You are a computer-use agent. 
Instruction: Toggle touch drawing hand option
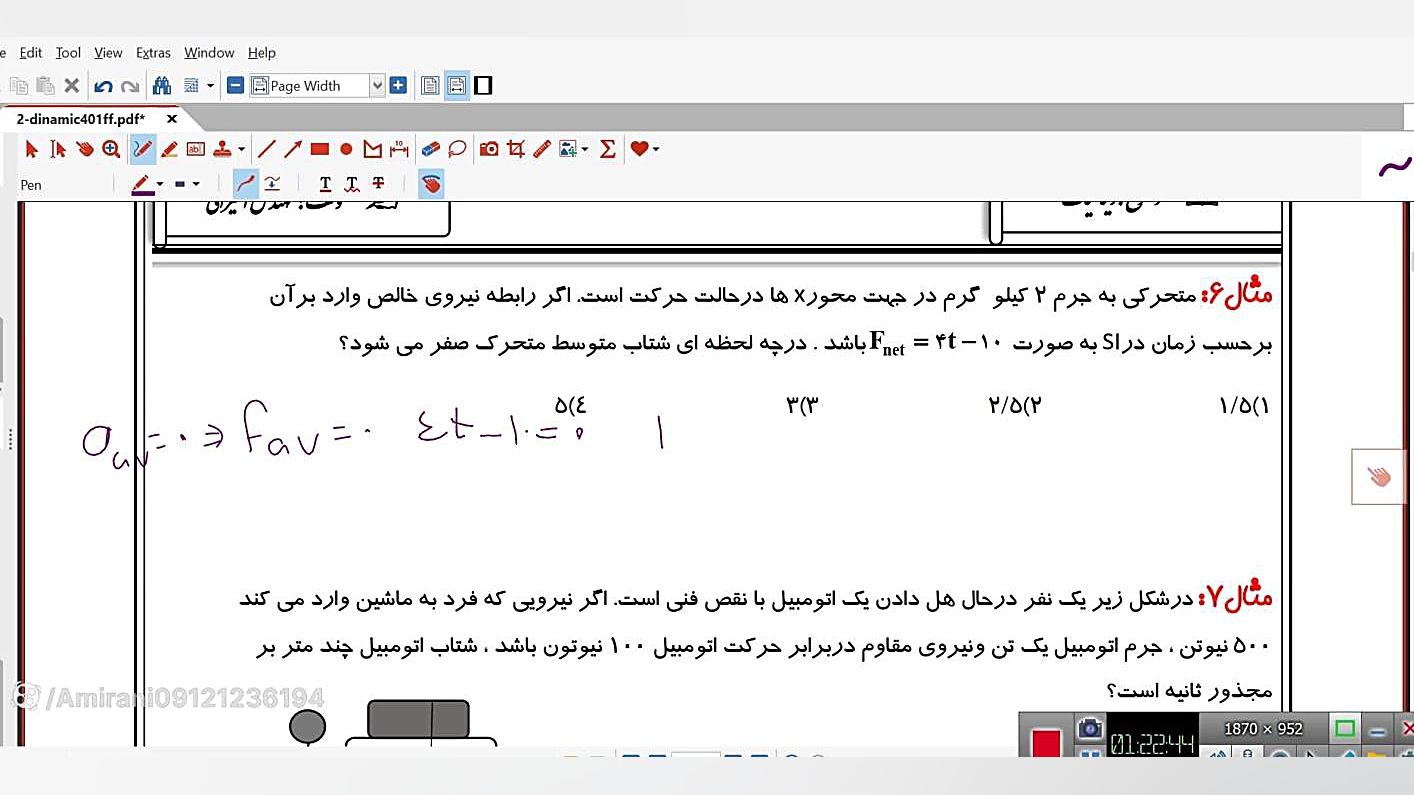(431, 184)
